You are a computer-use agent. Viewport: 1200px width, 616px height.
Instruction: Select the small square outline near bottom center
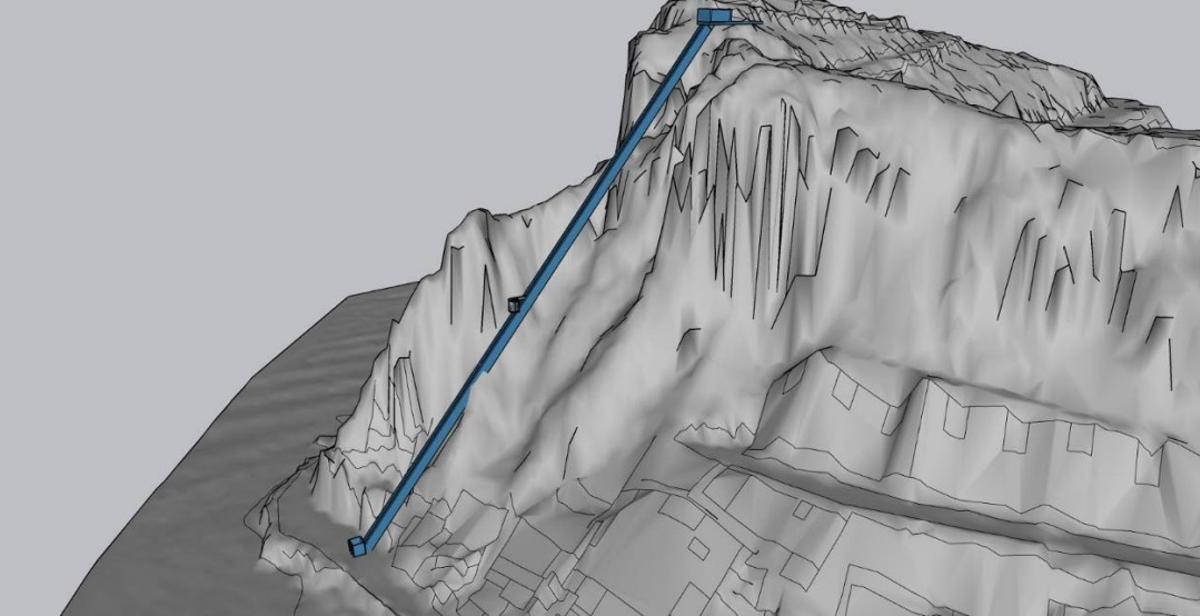[x=699, y=549]
